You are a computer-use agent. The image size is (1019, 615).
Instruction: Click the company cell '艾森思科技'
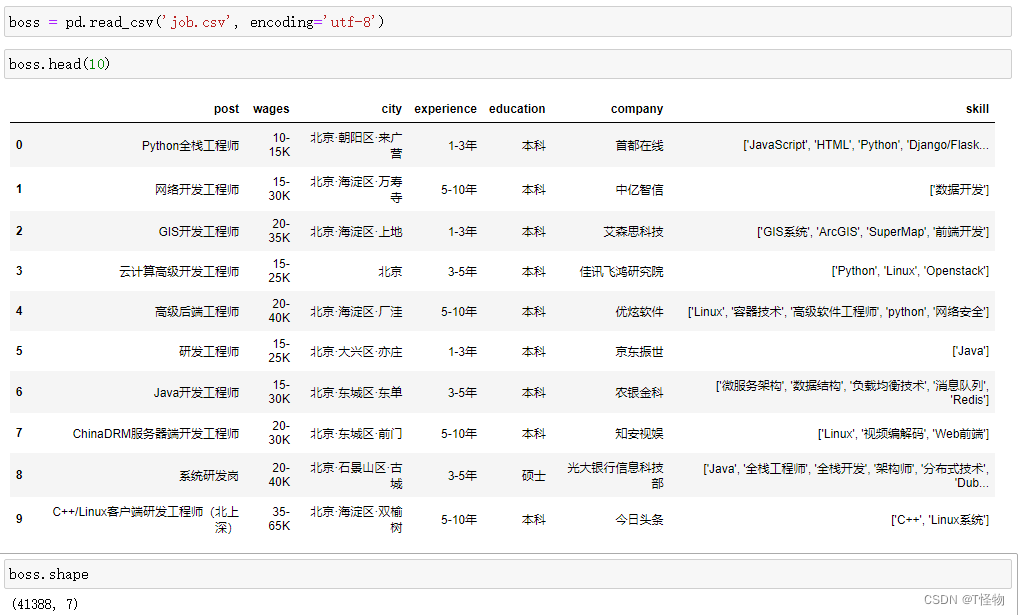(x=634, y=231)
